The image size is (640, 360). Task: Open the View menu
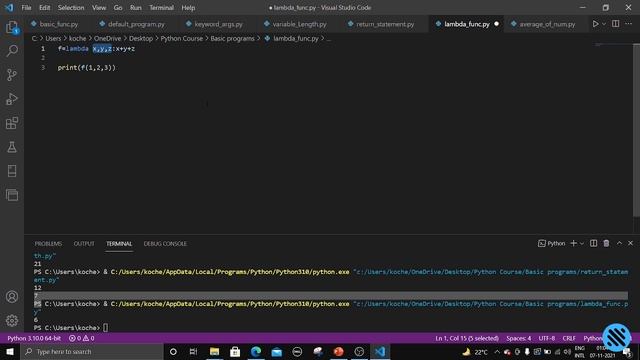point(99,8)
